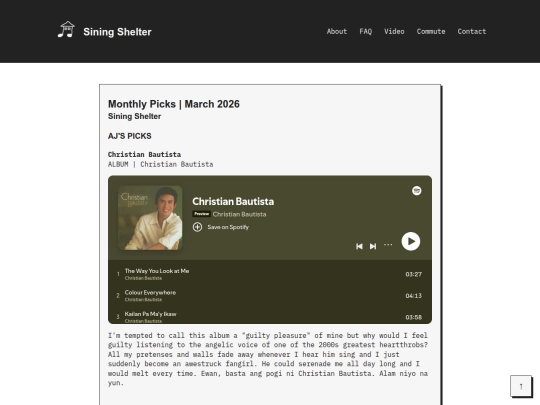Open the FAQ nav link
The height and width of the screenshot is (405, 540).
point(366,31)
